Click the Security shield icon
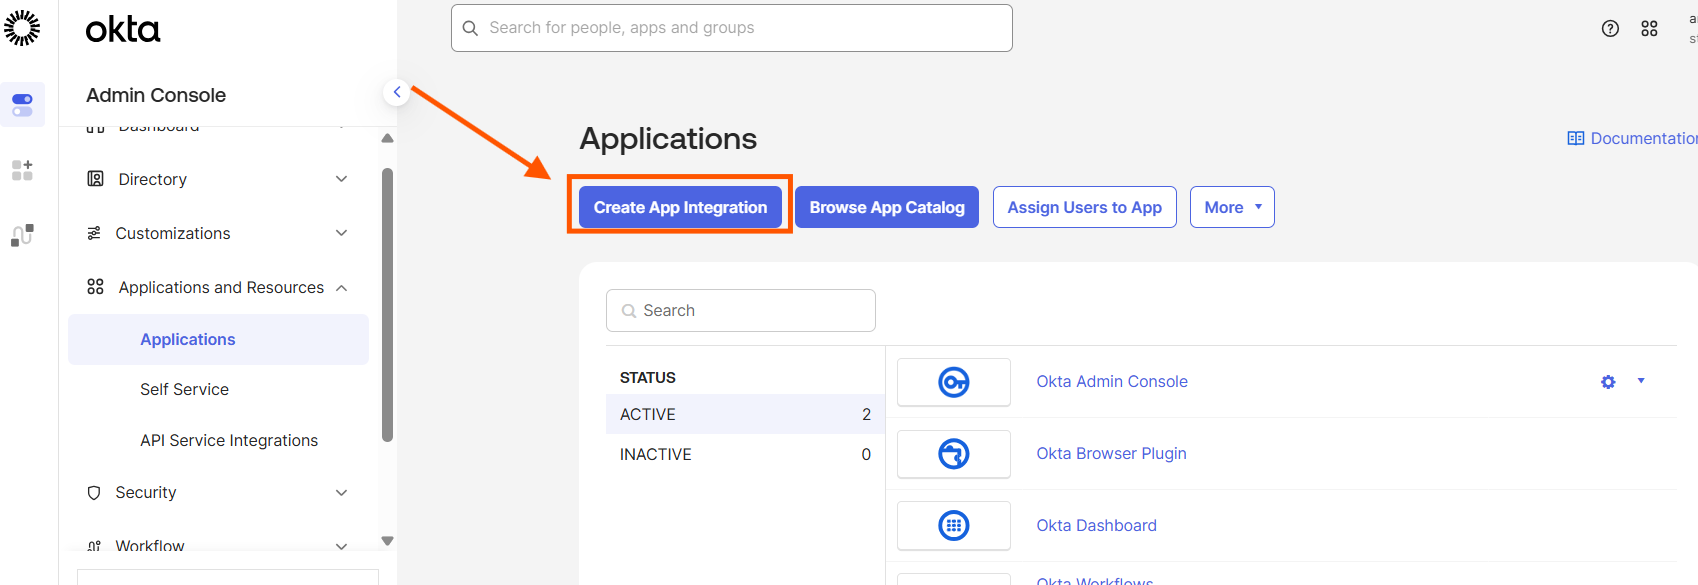This screenshot has height=585, width=1698. [94, 492]
